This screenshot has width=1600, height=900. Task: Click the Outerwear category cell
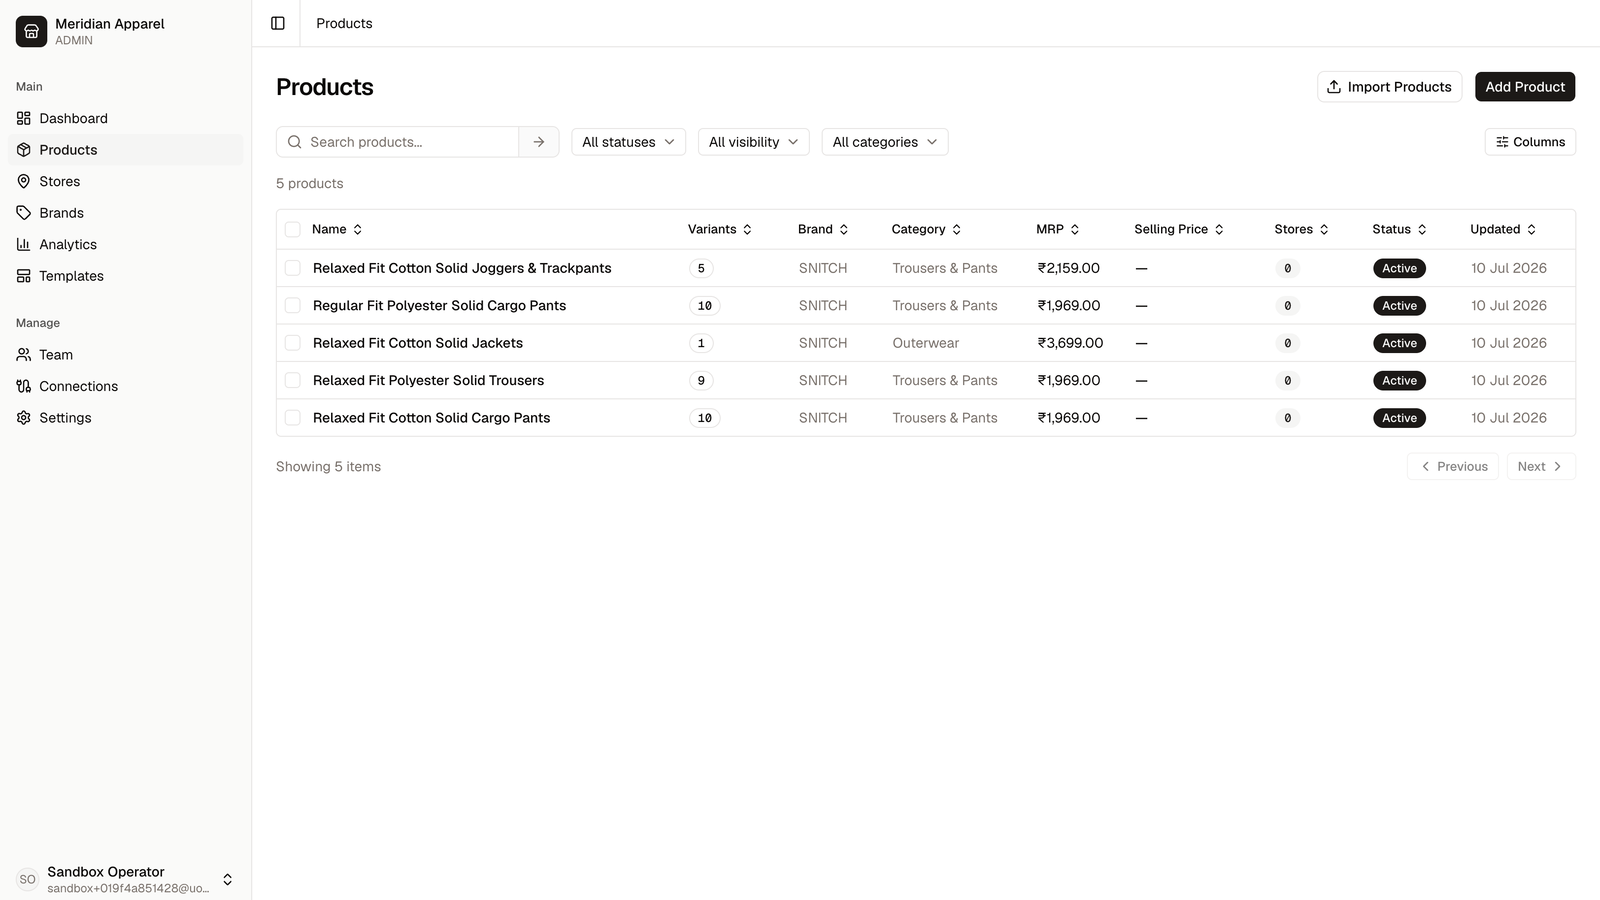(x=926, y=343)
